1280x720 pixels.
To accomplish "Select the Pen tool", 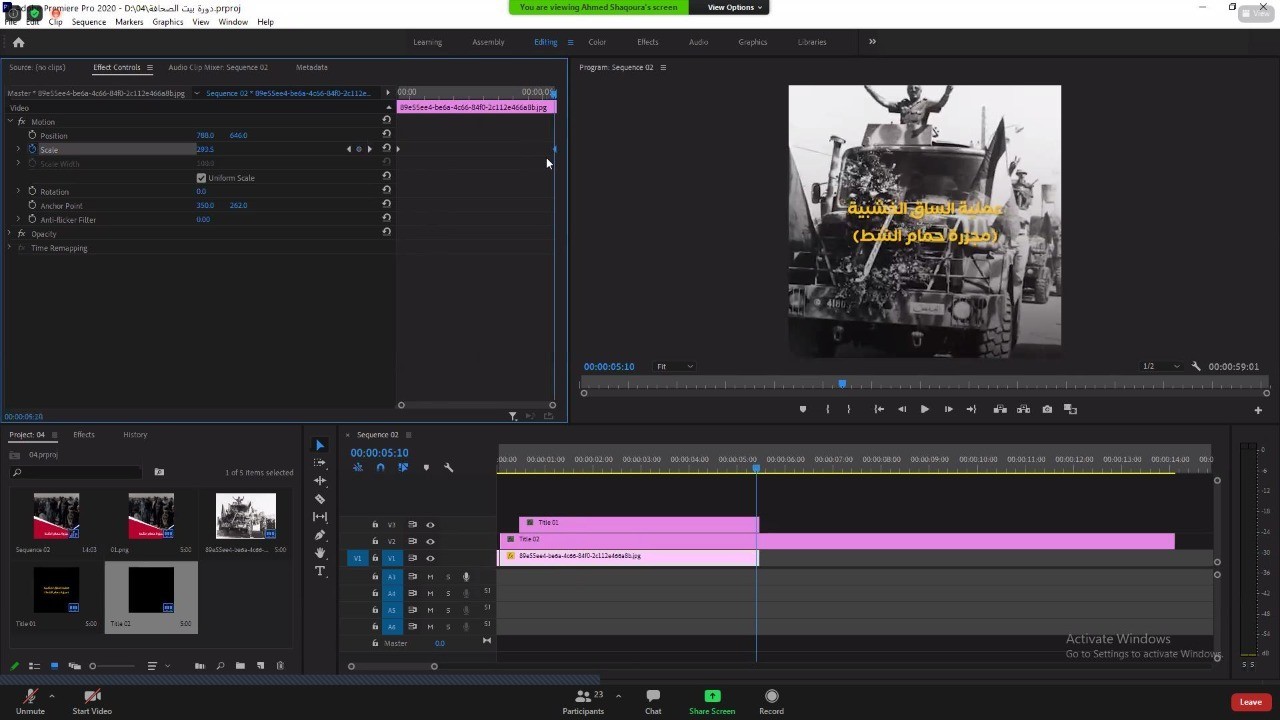I will click(x=320, y=535).
